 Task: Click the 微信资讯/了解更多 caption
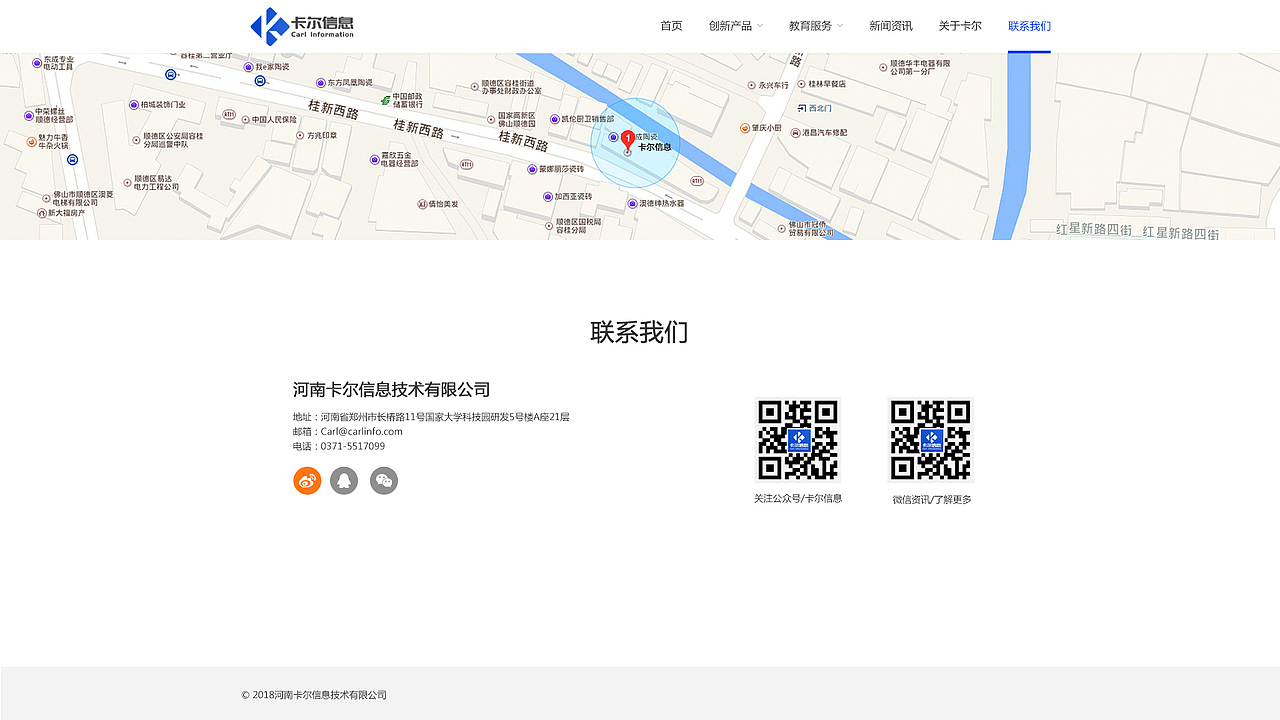click(x=932, y=500)
